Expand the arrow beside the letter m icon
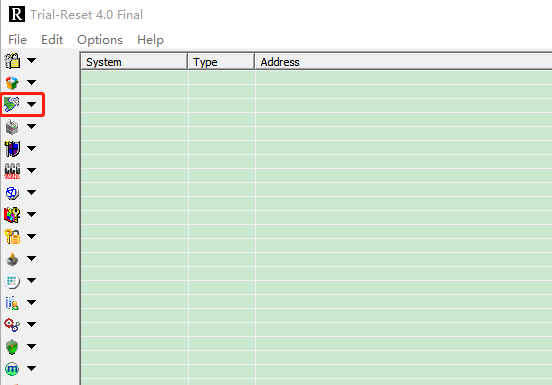Viewport: 552px width, 385px height. point(32,368)
